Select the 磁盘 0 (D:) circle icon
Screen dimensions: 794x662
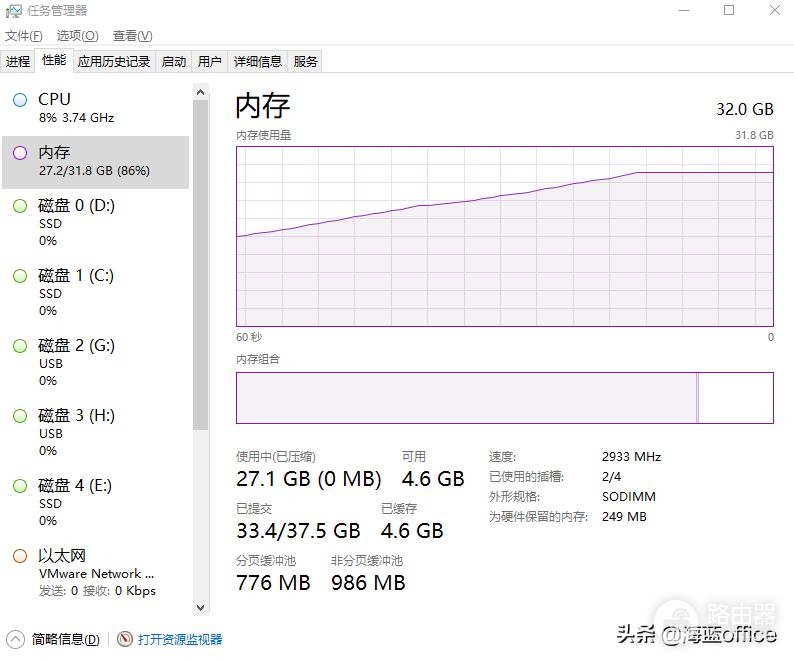pos(20,206)
